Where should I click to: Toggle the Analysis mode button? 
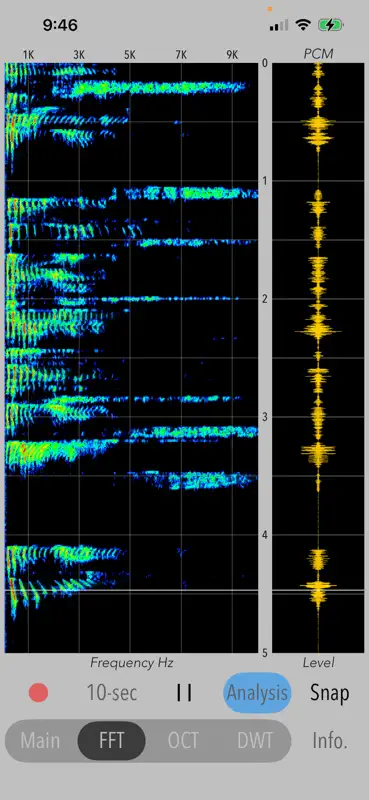point(257,693)
